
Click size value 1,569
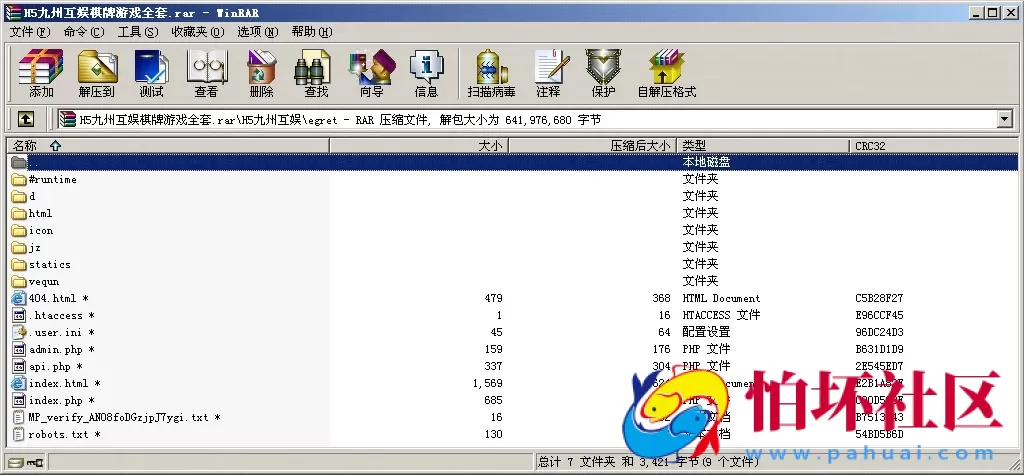point(487,384)
